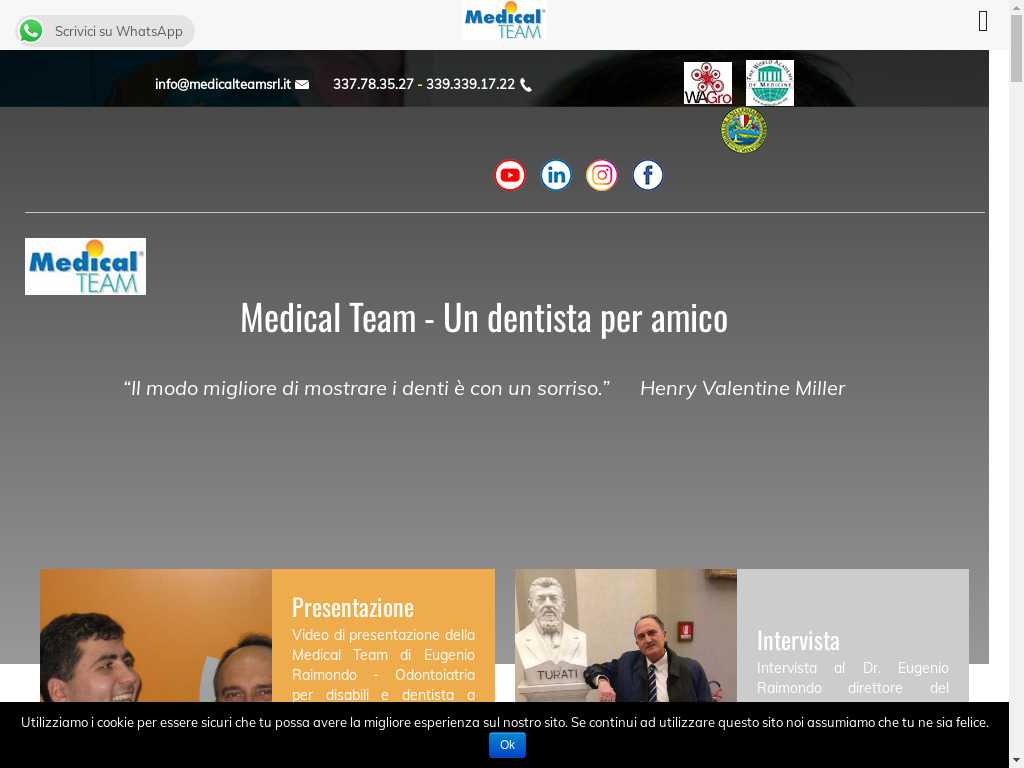Click phone numbers 337.78.35.27 - 339.339.17.22

424,84
